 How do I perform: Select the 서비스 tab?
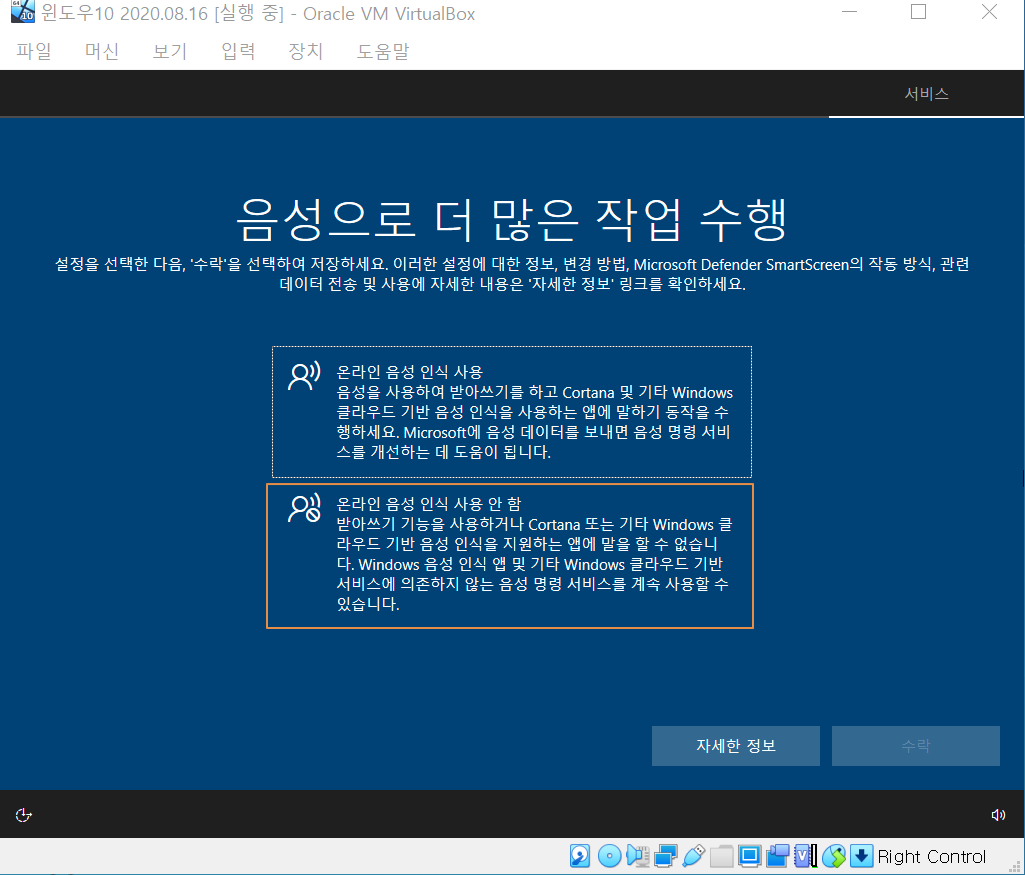pyautogui.click(x=926, y=94)
